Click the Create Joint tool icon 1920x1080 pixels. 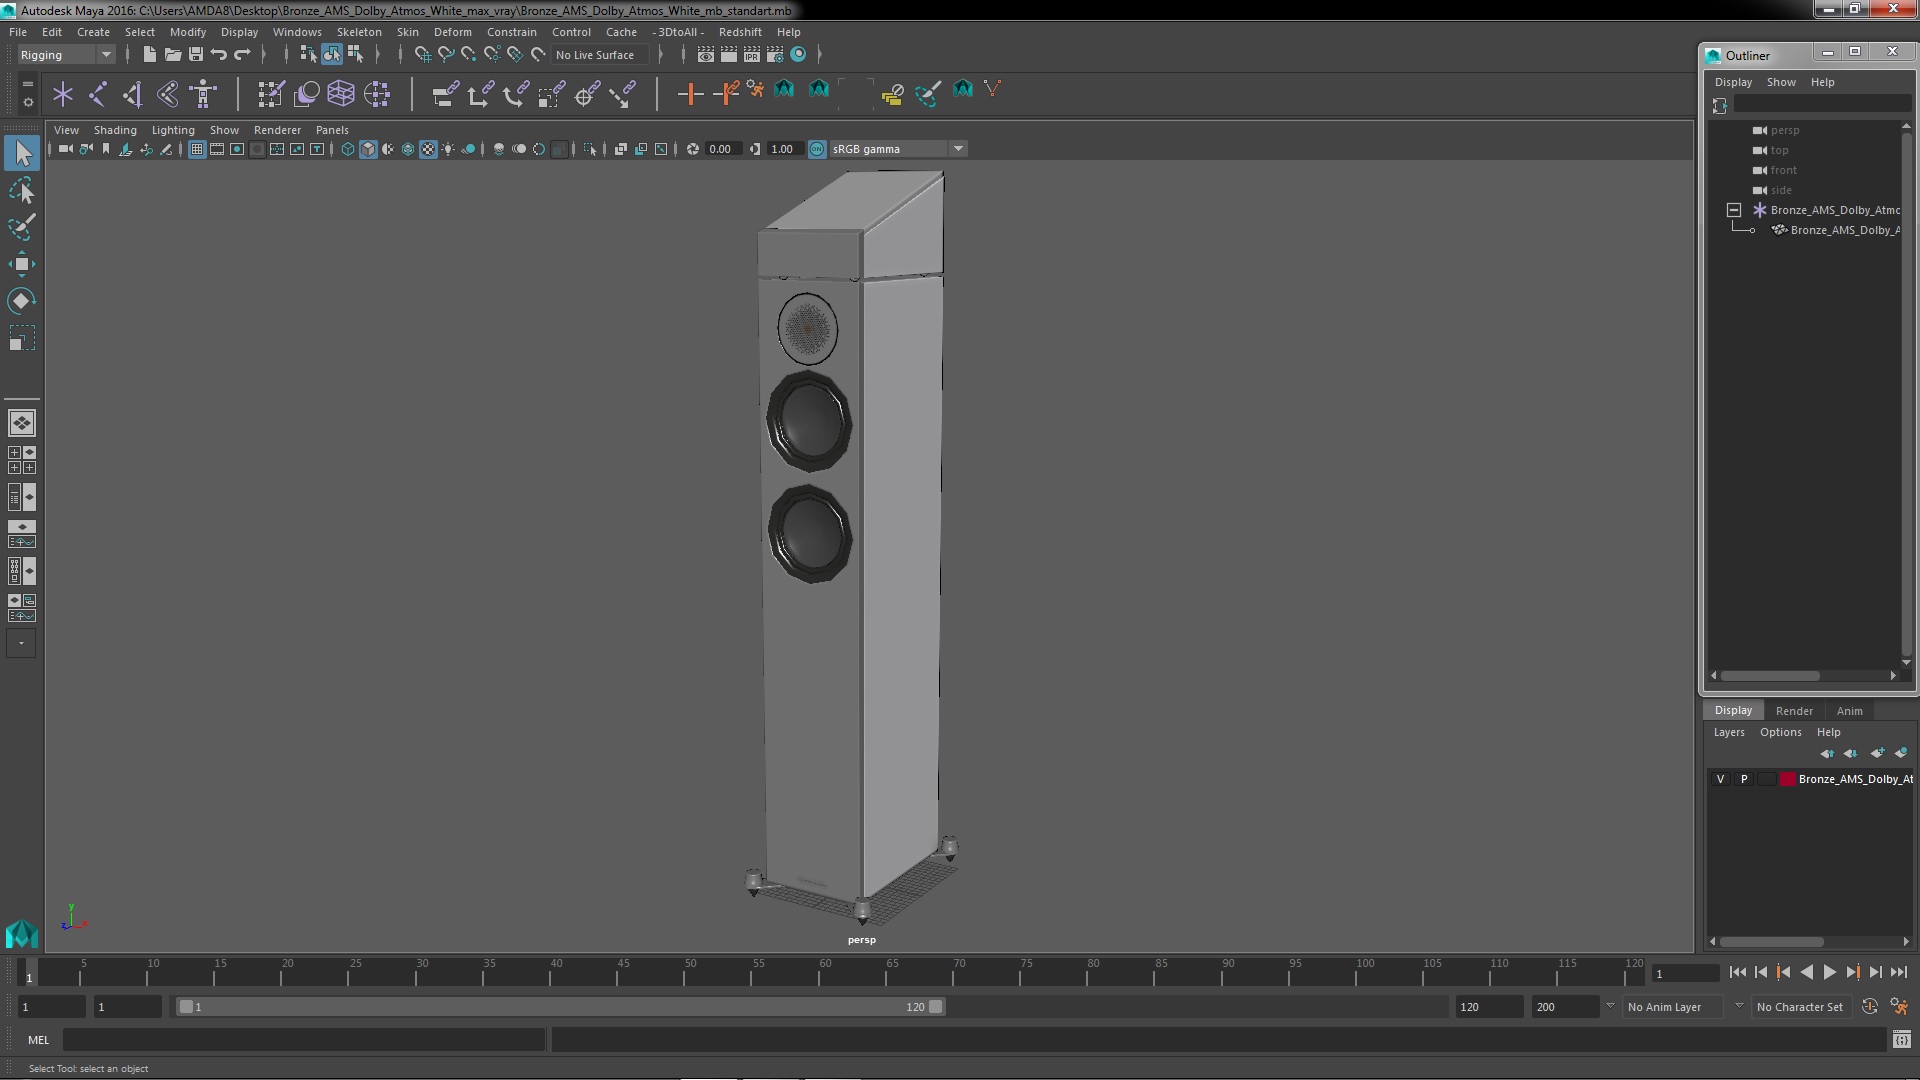point(98,94)
